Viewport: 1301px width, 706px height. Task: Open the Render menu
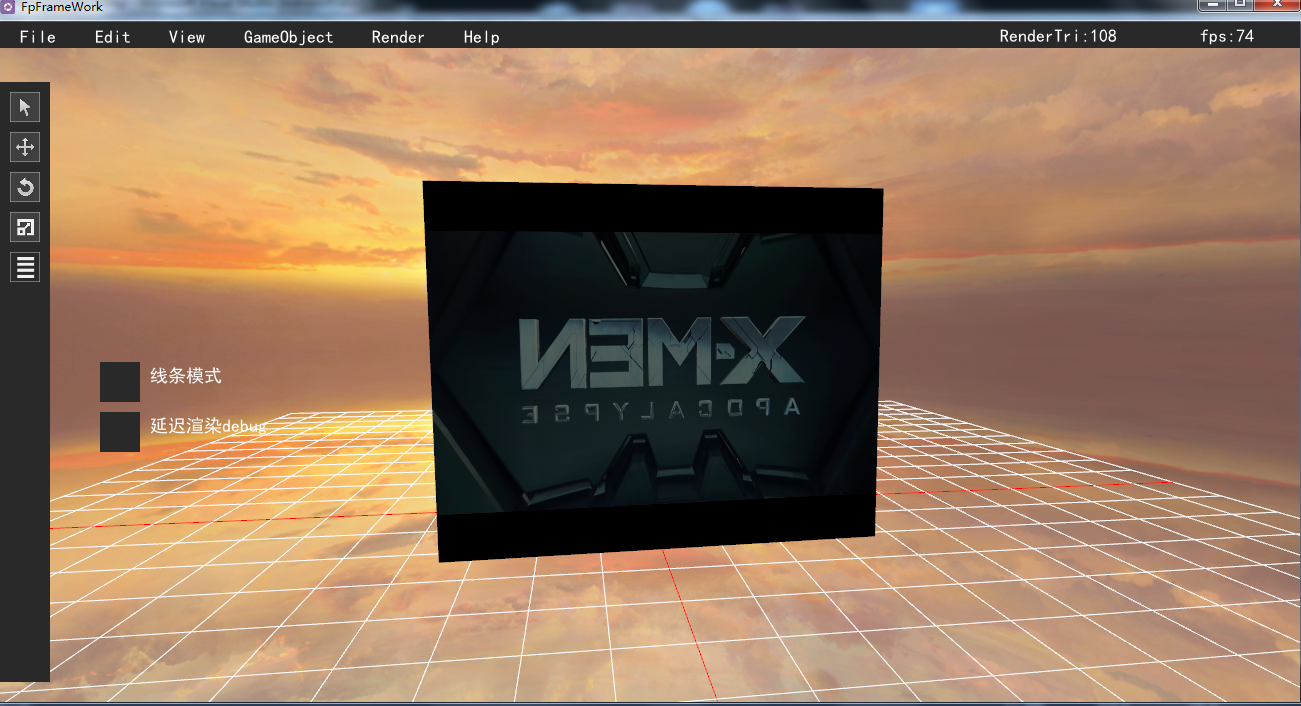tap(398, 37)
